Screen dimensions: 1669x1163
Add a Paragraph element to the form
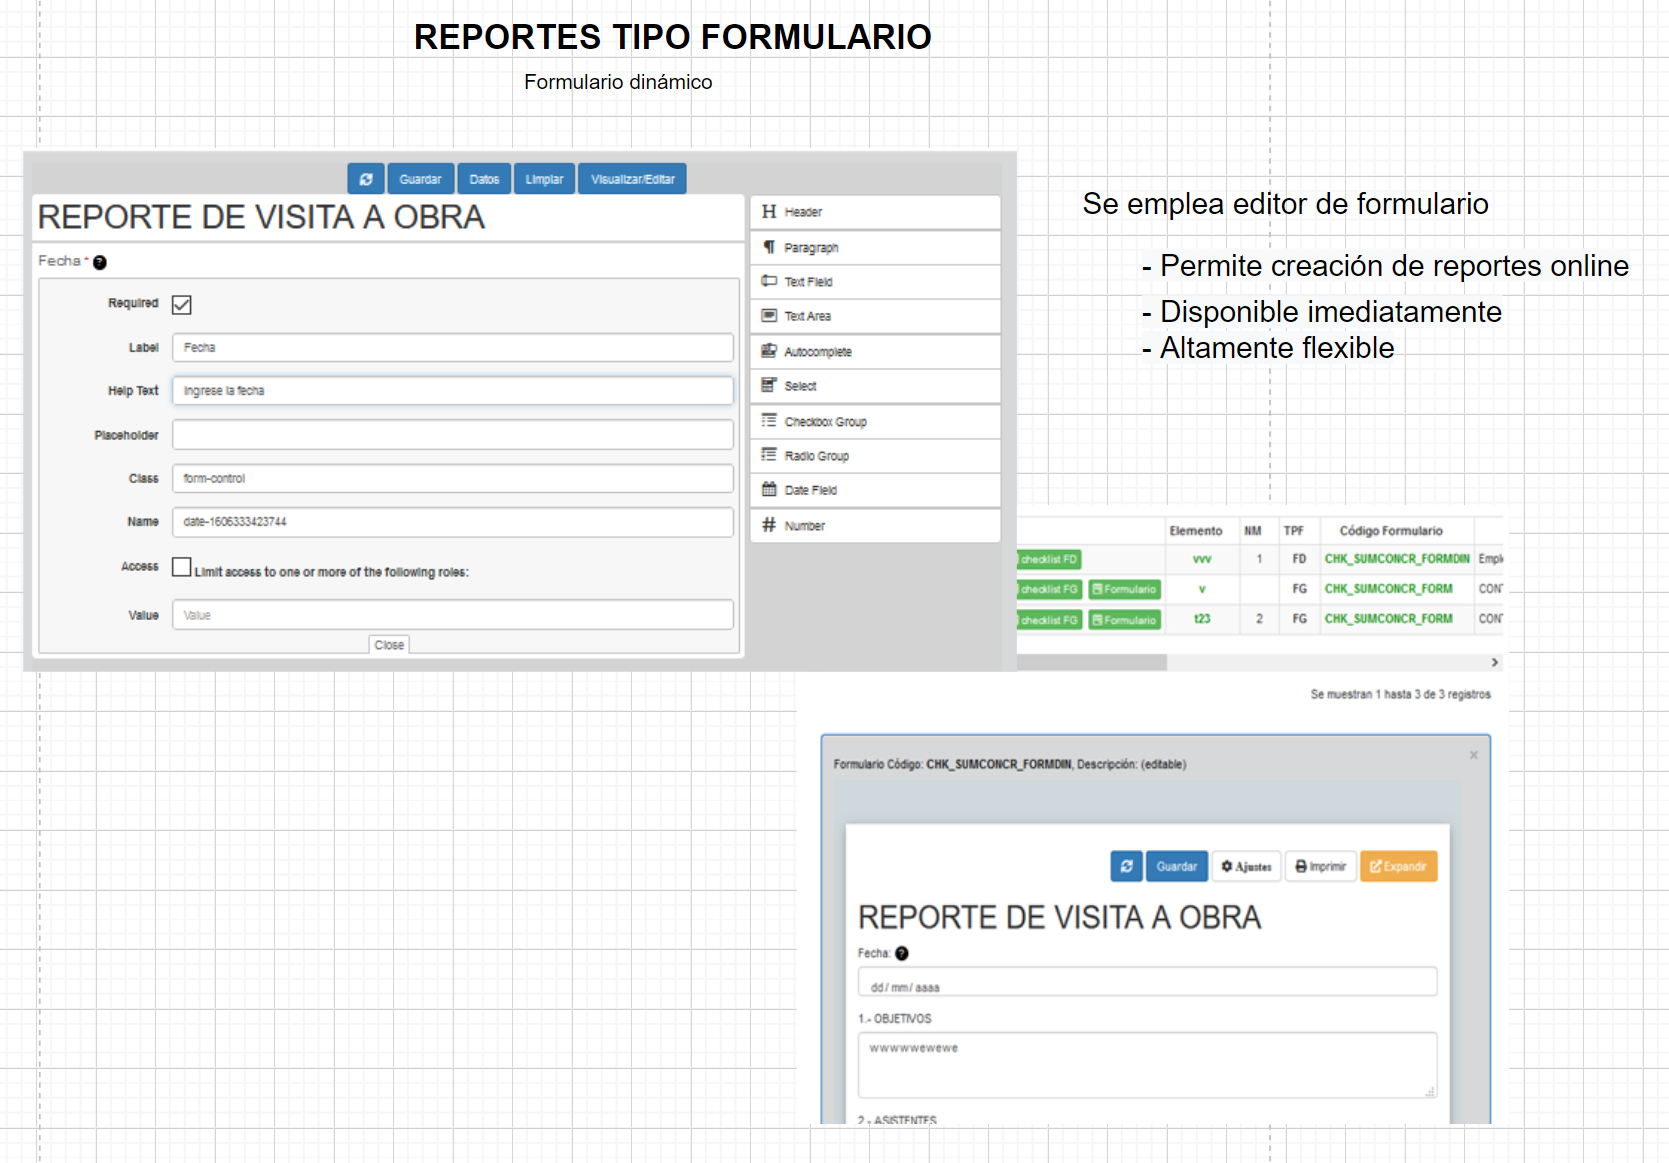[875, 247]
